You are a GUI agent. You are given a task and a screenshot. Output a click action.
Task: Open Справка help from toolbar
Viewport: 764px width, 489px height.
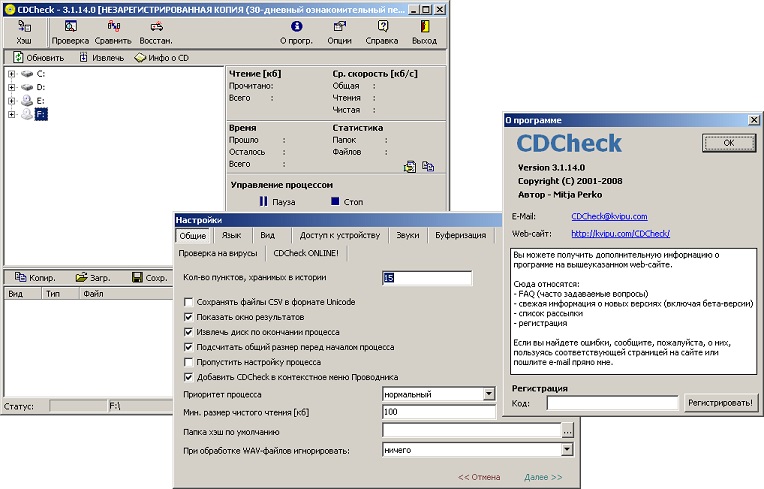click(382, 33)
